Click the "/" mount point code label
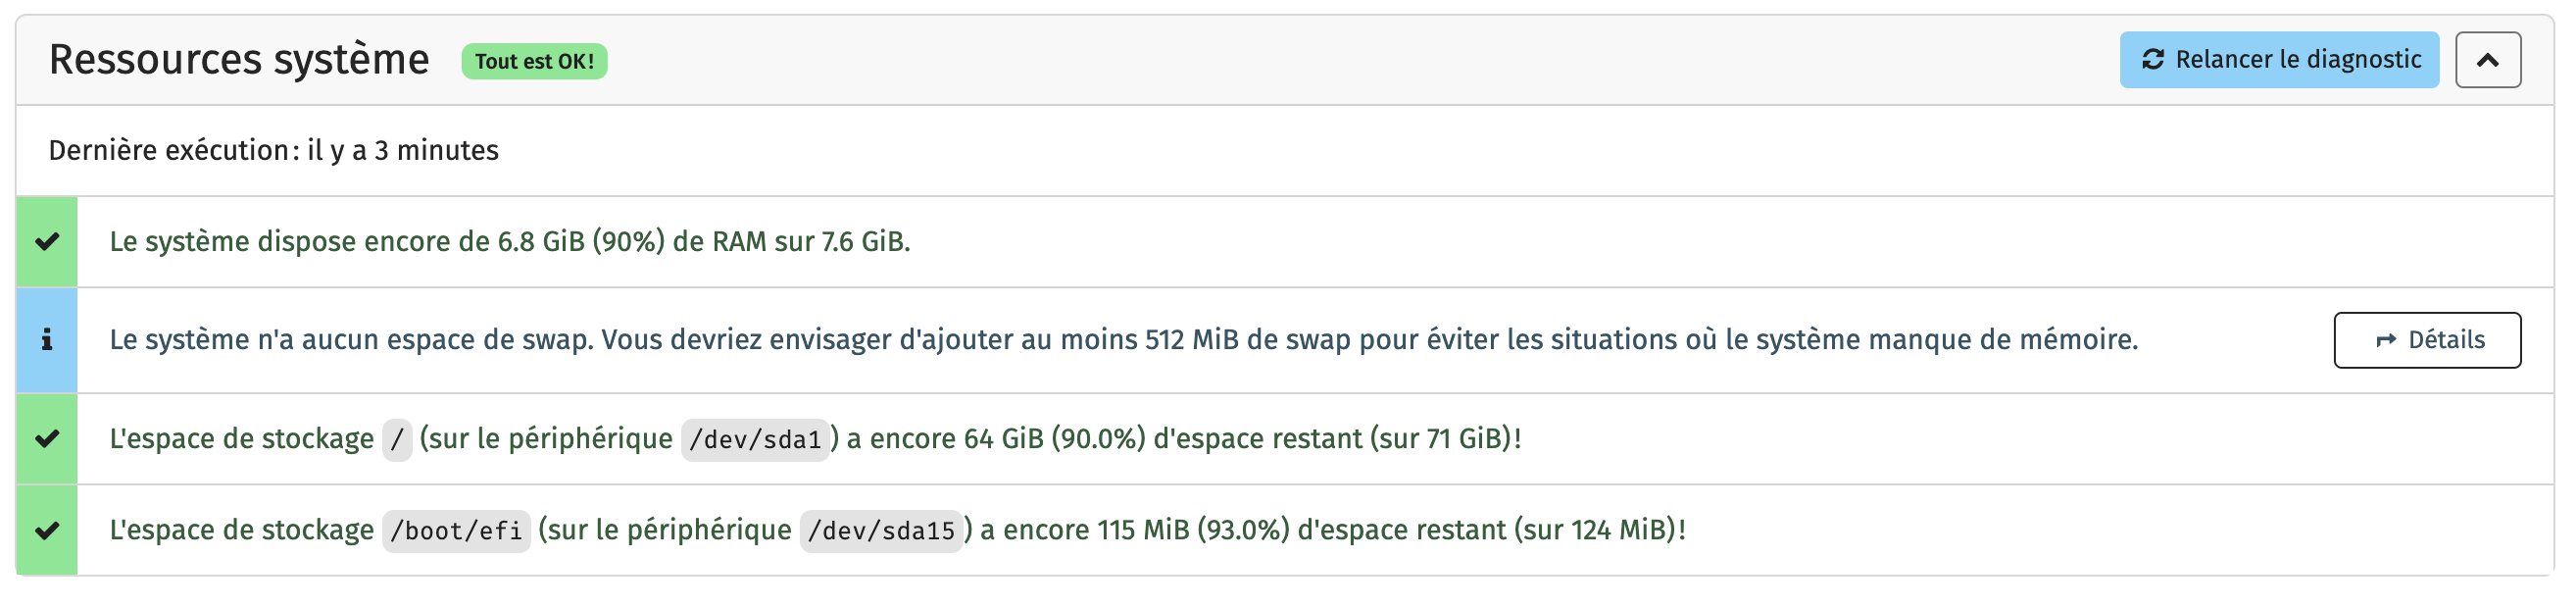Screen dimensions: 2576x608 coord(397,440)
